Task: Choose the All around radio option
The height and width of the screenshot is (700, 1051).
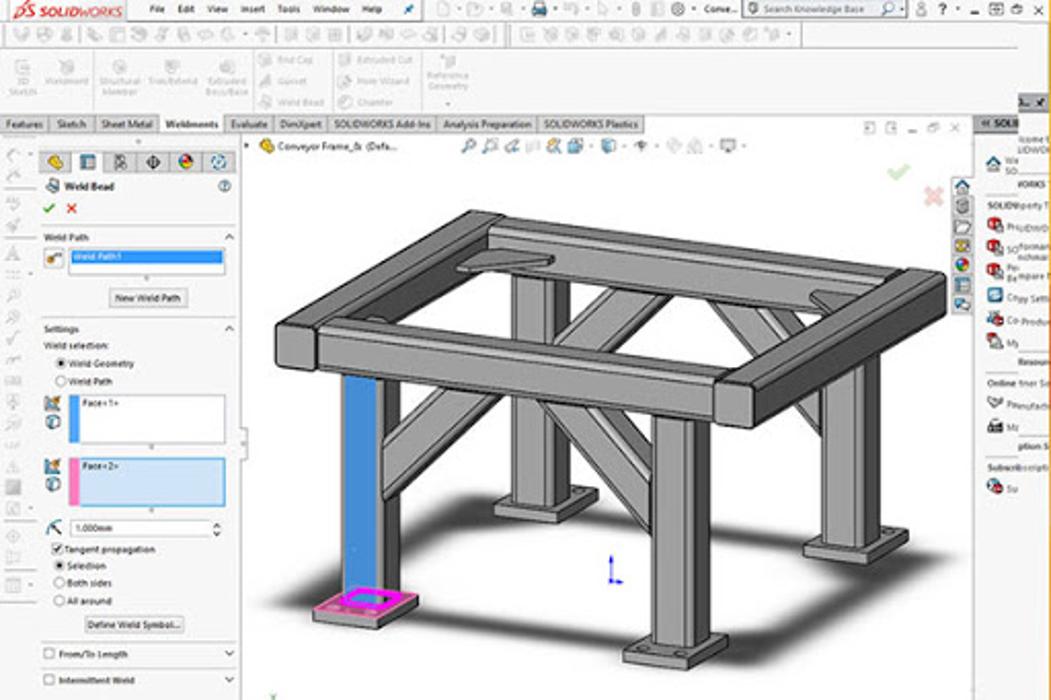Action: point(61,601)
